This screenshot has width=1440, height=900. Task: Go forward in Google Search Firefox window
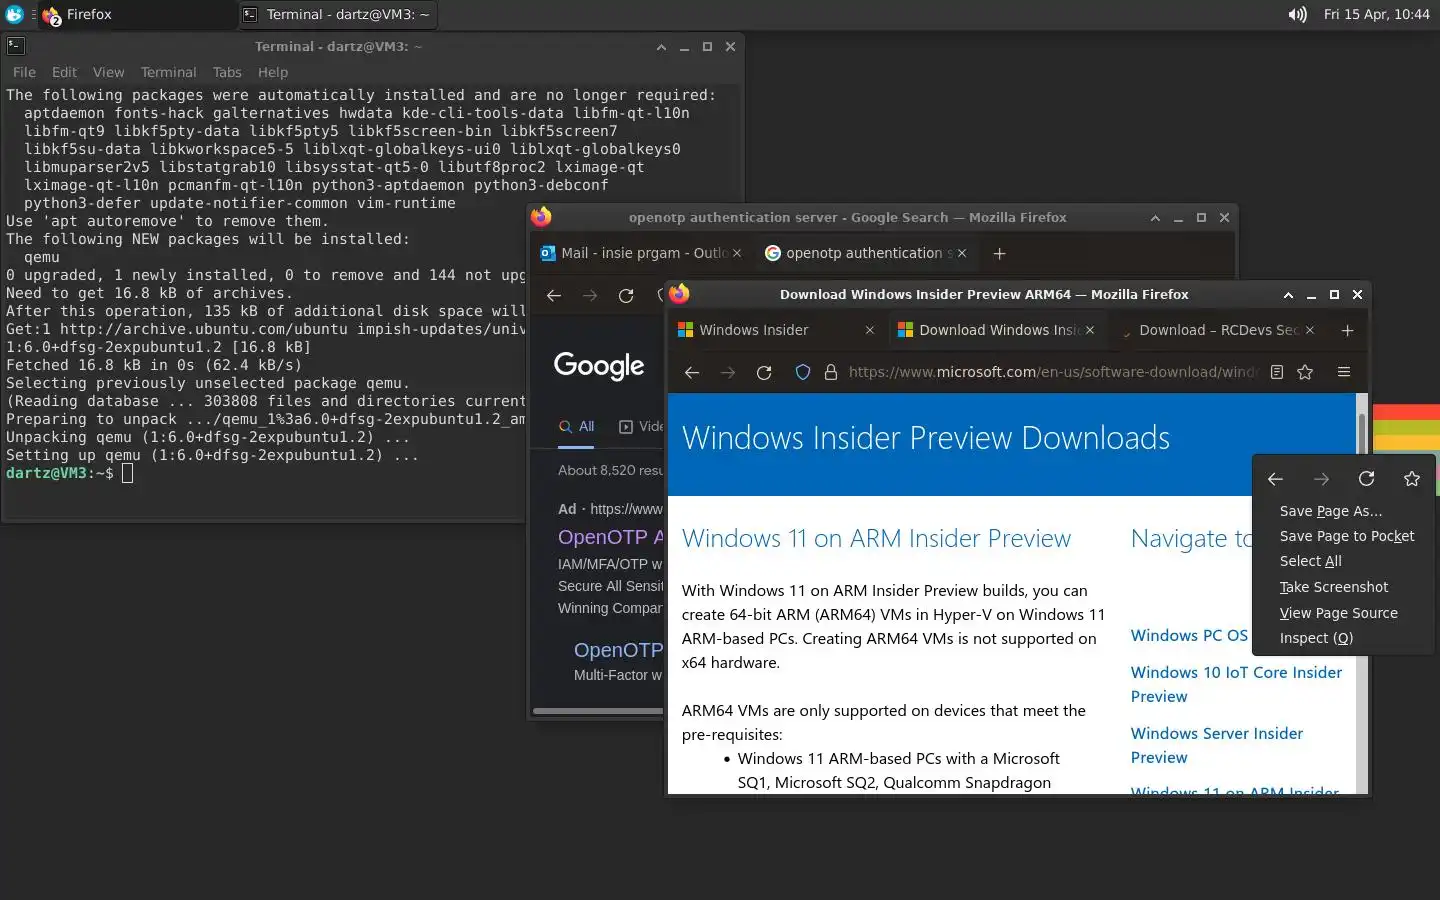click(590, 295)
